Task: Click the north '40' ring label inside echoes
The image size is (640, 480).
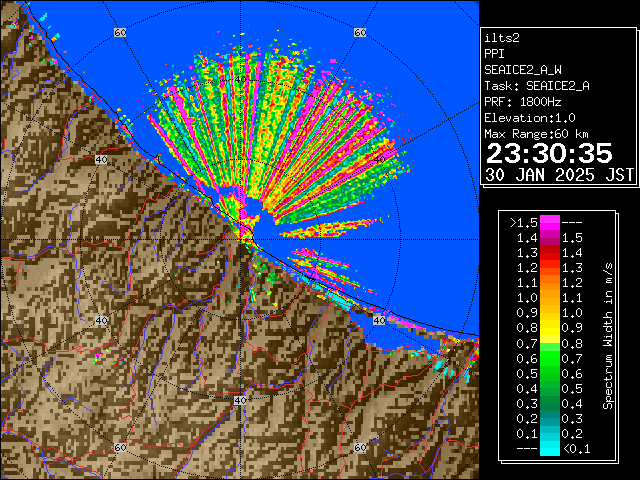Action: click(x=240, y=80)
